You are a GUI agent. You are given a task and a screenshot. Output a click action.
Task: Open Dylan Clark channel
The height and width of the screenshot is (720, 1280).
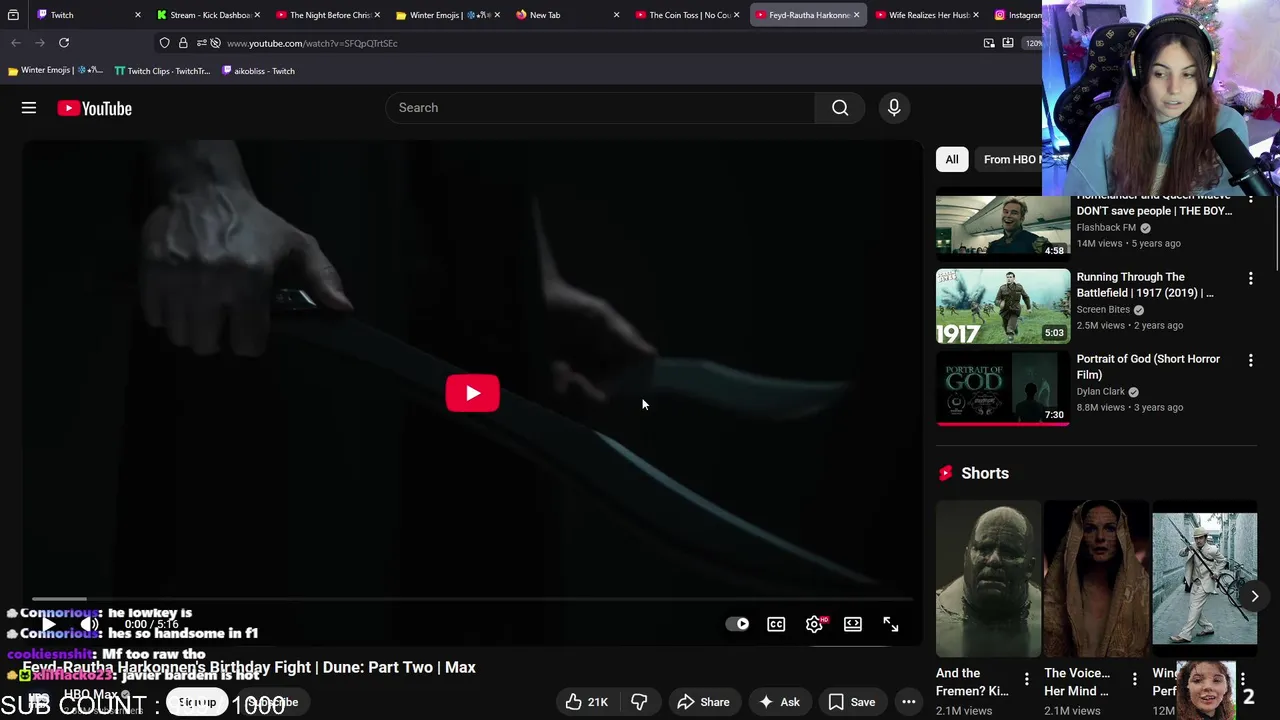[x=1101, y=391]
